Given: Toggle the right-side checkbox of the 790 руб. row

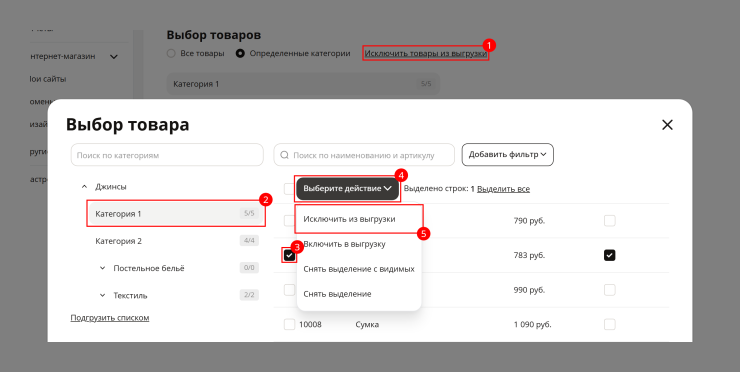Looking at the screenshot, I should point(610,220).
